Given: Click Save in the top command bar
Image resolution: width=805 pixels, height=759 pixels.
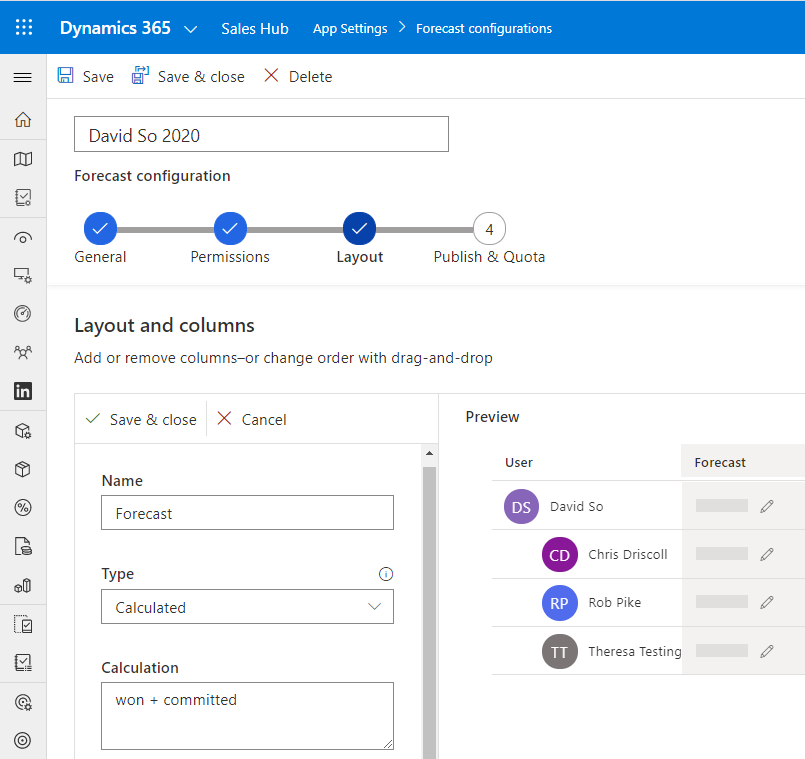Looking at the screenshot, I should pyautogui.click(x=86, y=77).
